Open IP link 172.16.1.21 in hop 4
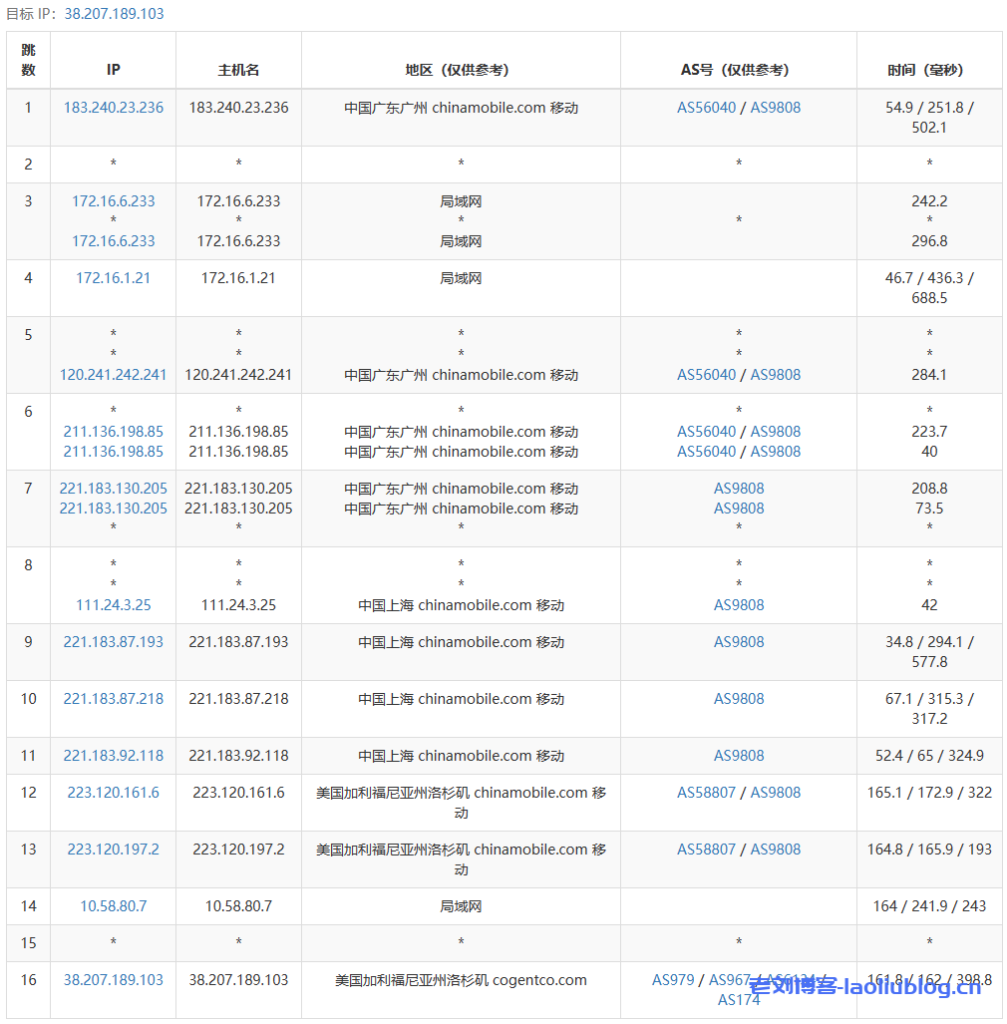Screen dimensions: 1007x1024 [113, 278]
